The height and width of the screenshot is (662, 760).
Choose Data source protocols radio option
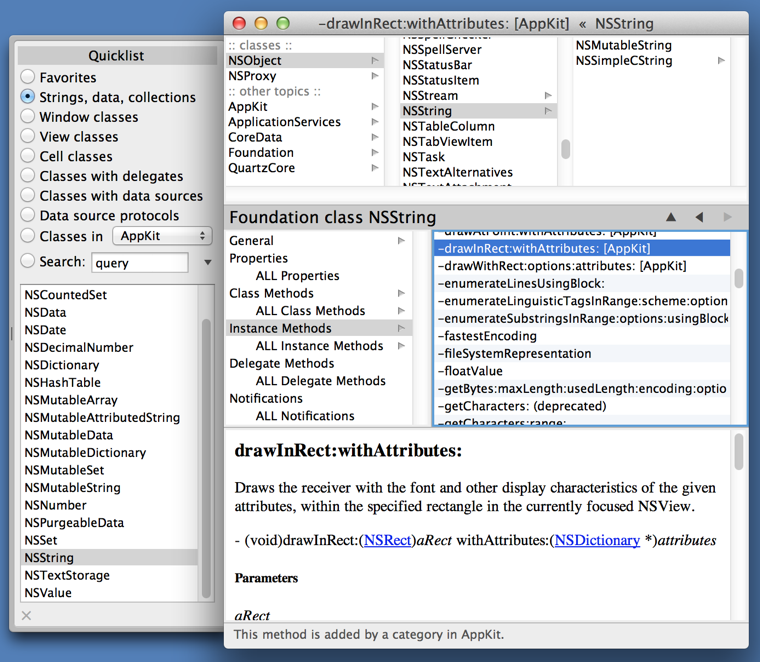[x=28, y=215]
